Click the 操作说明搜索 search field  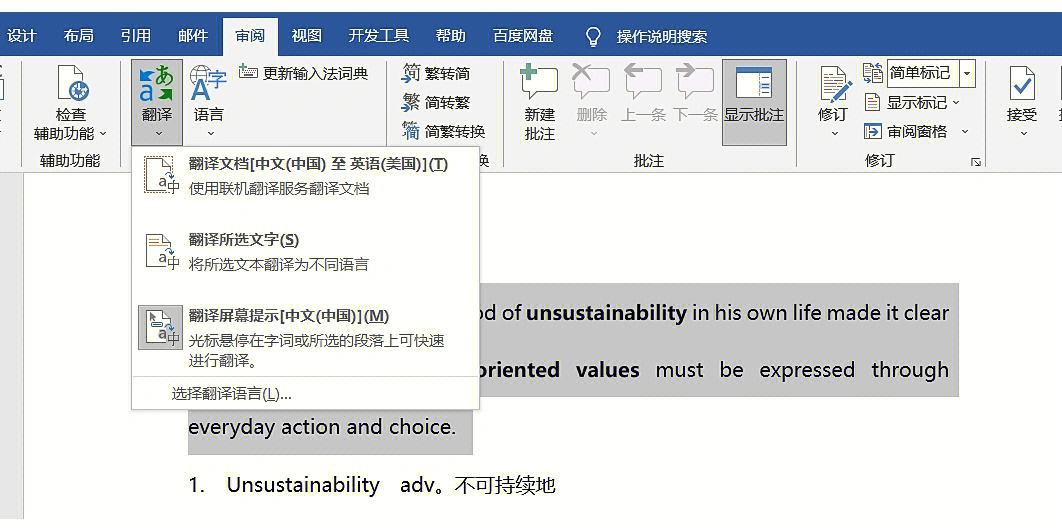[x=662, y=37]
